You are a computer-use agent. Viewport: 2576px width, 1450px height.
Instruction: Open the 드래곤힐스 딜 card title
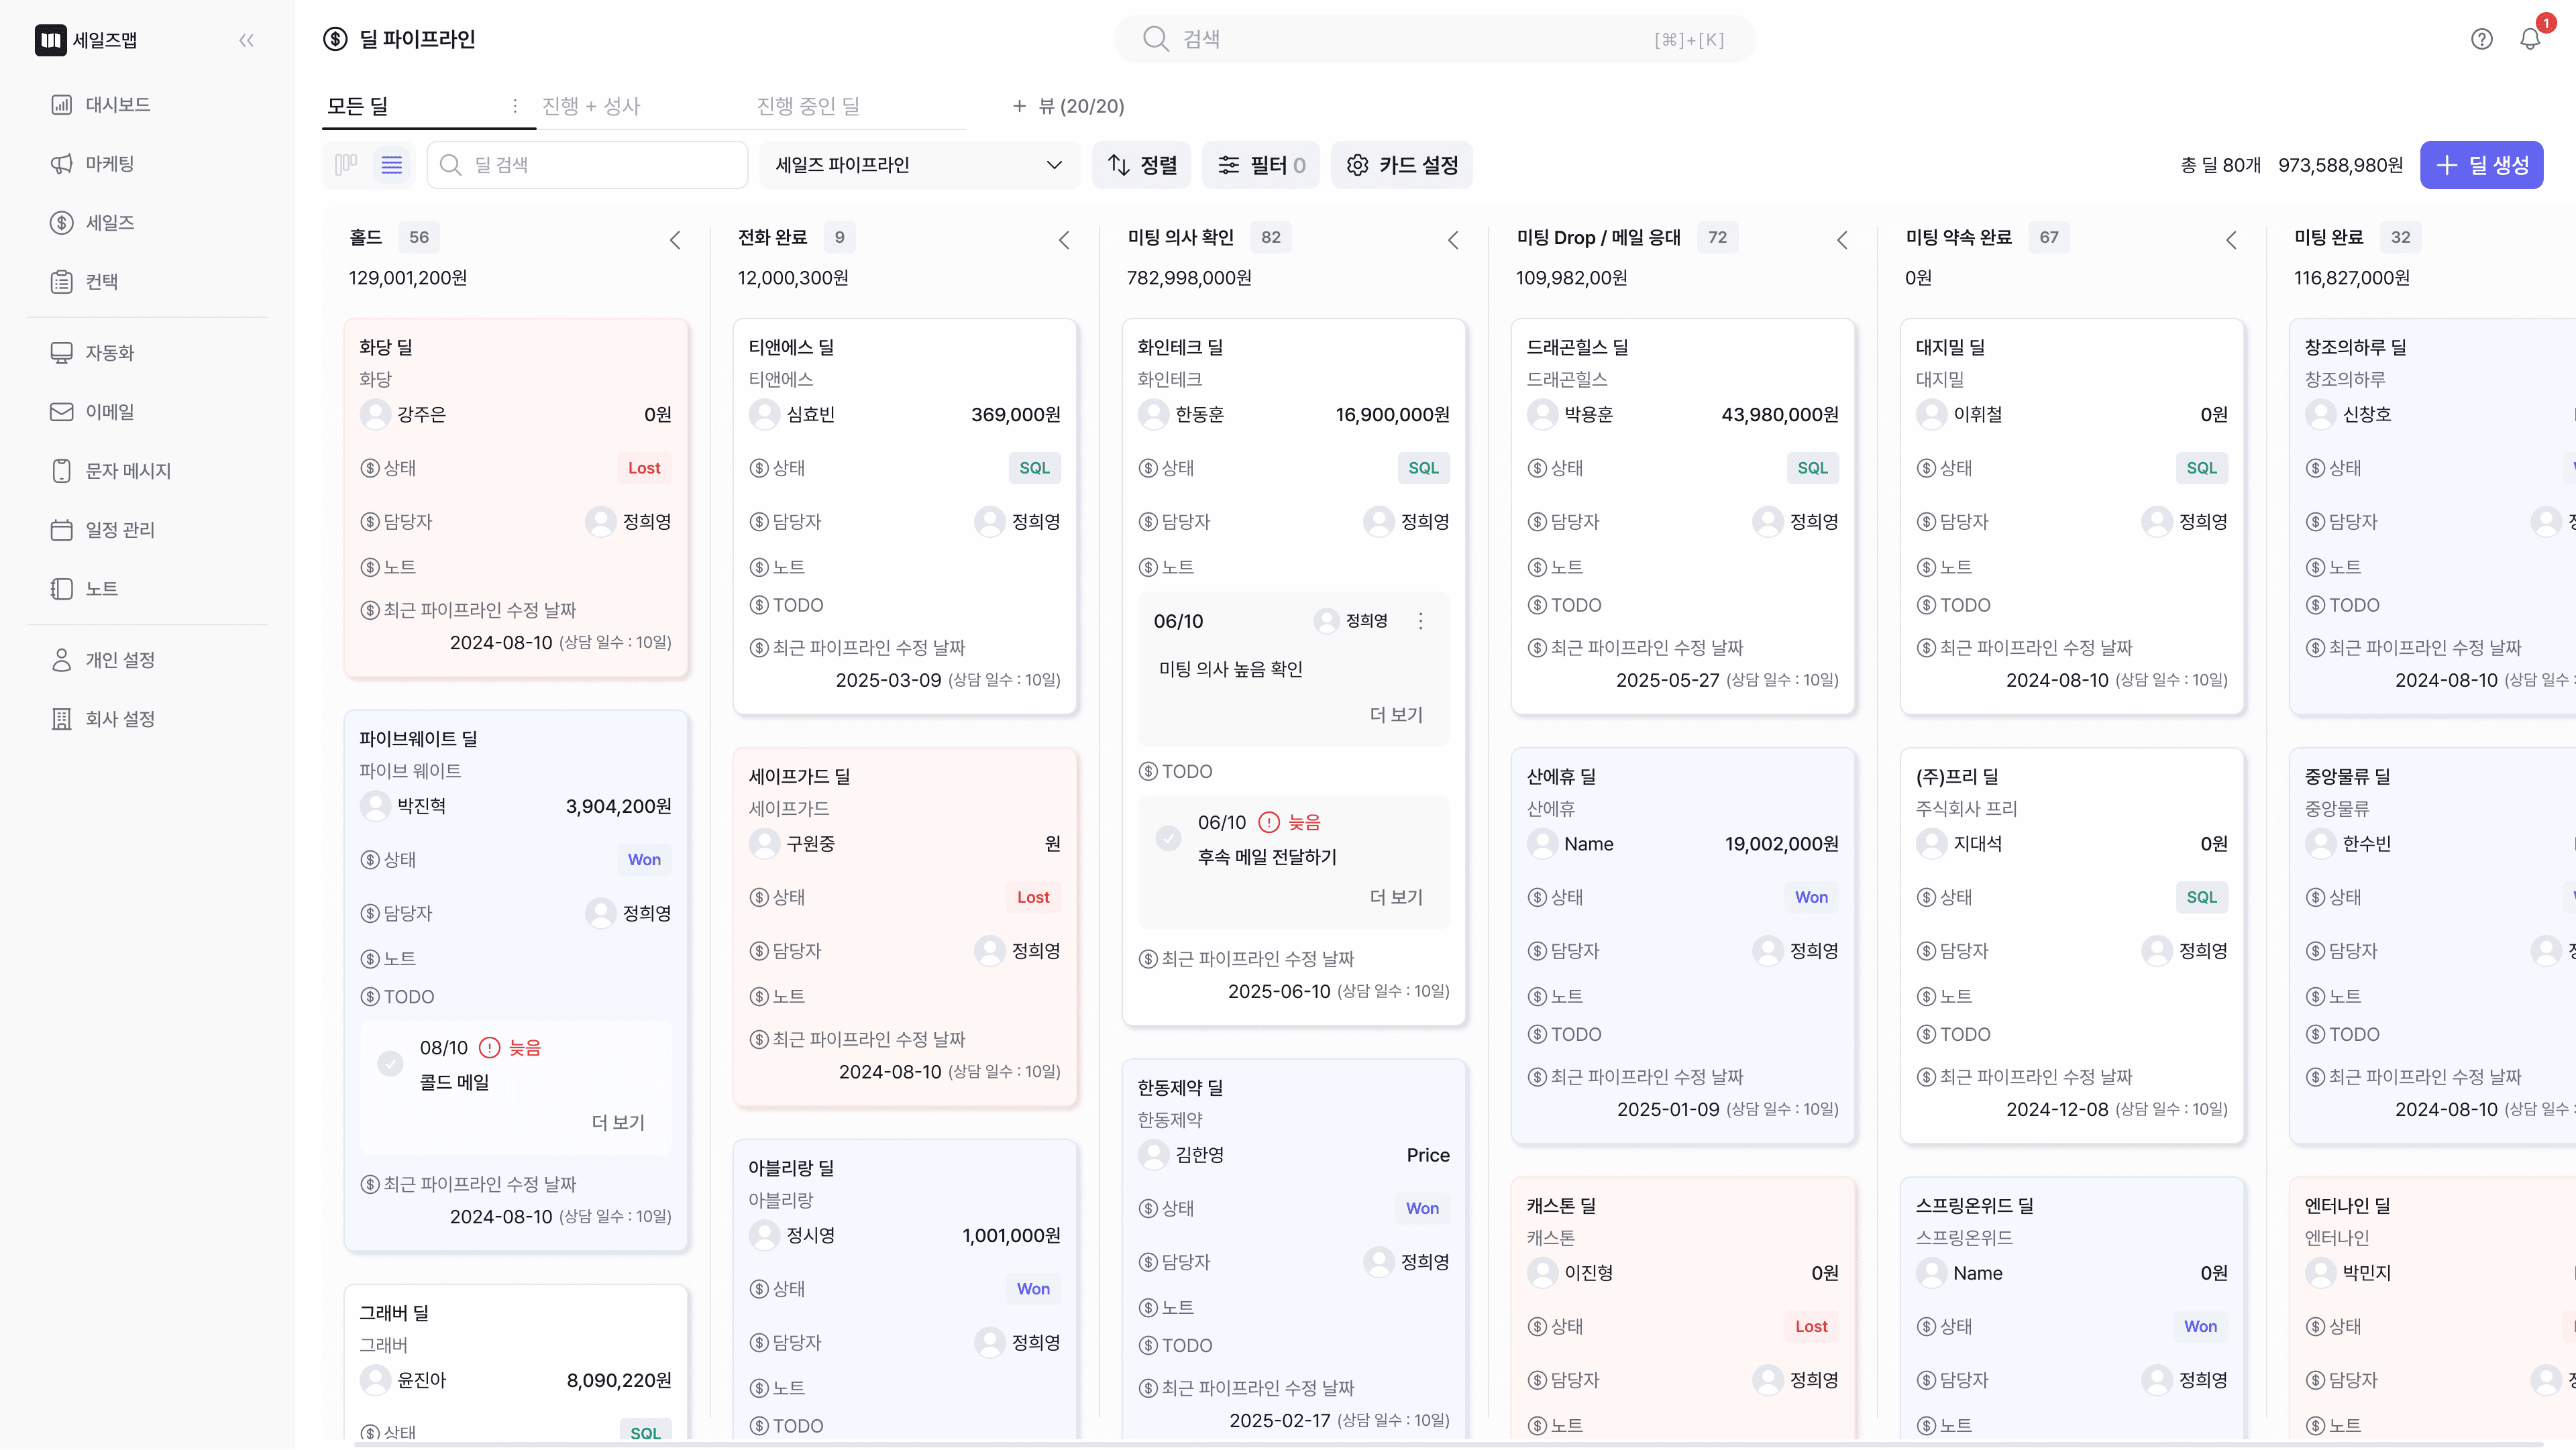[1577, 347]
